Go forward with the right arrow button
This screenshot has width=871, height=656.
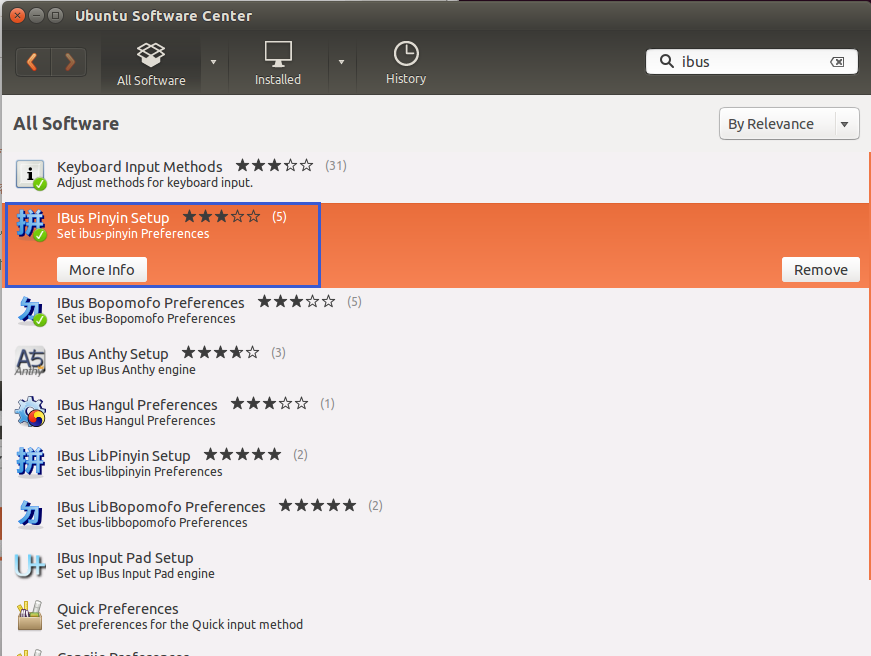click(x=69, y=62)
